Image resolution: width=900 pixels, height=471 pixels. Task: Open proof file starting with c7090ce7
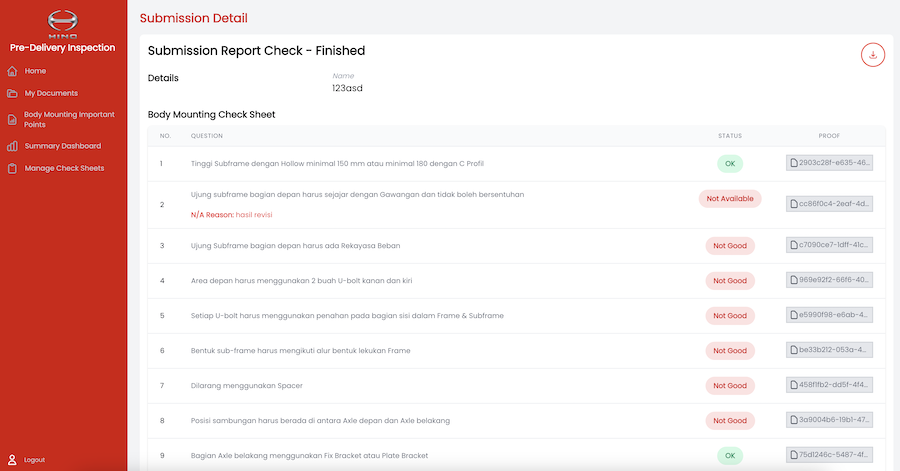click(829, 245)
